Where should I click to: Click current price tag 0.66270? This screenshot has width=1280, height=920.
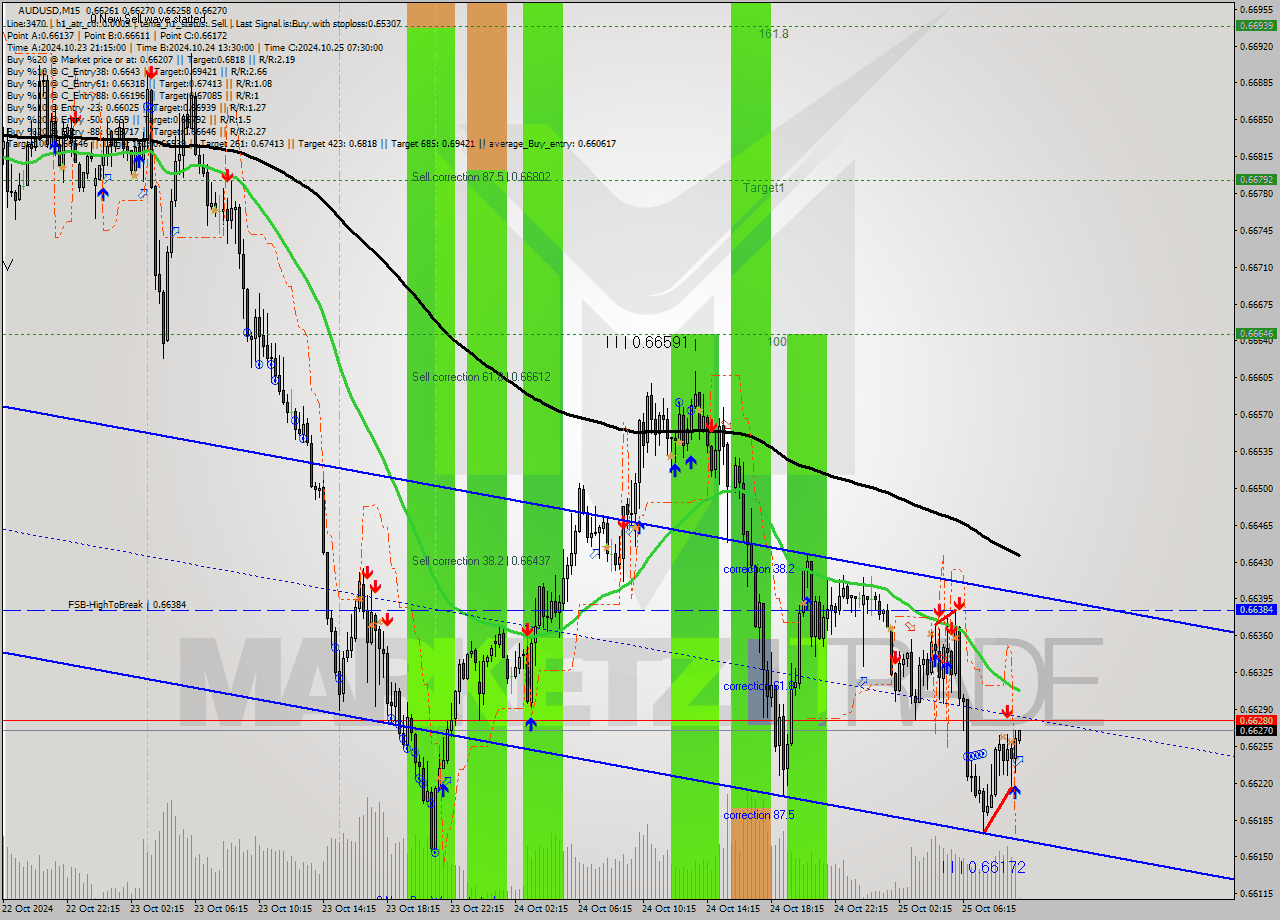pos(1255,731)
